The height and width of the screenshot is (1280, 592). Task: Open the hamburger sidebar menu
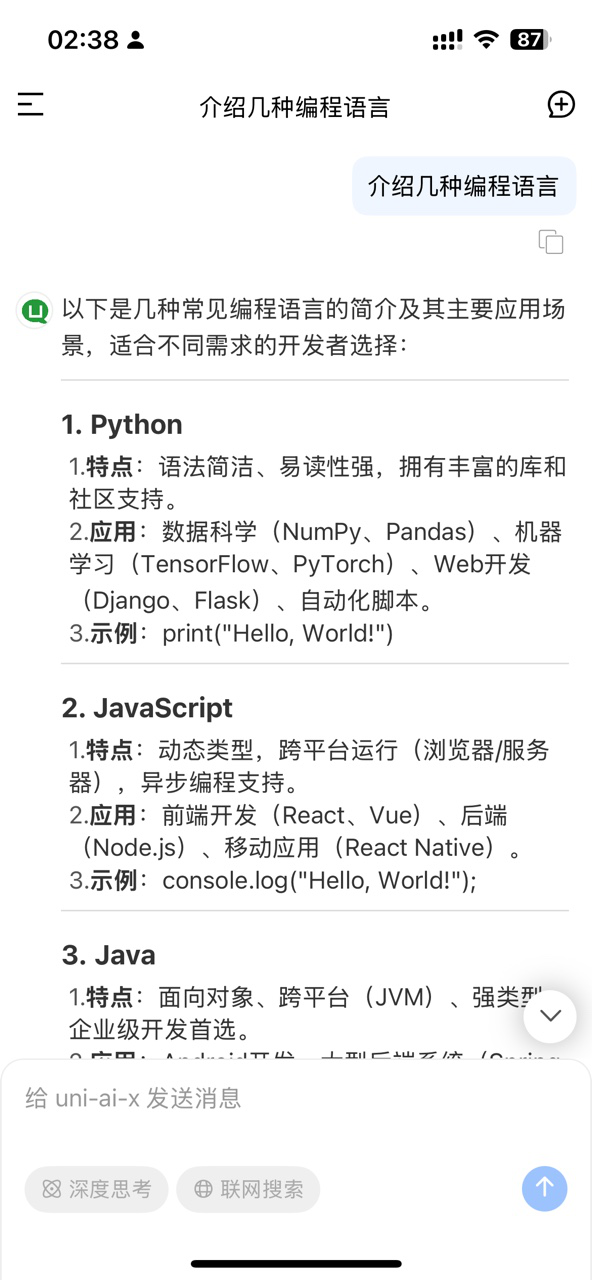point(31,104)
